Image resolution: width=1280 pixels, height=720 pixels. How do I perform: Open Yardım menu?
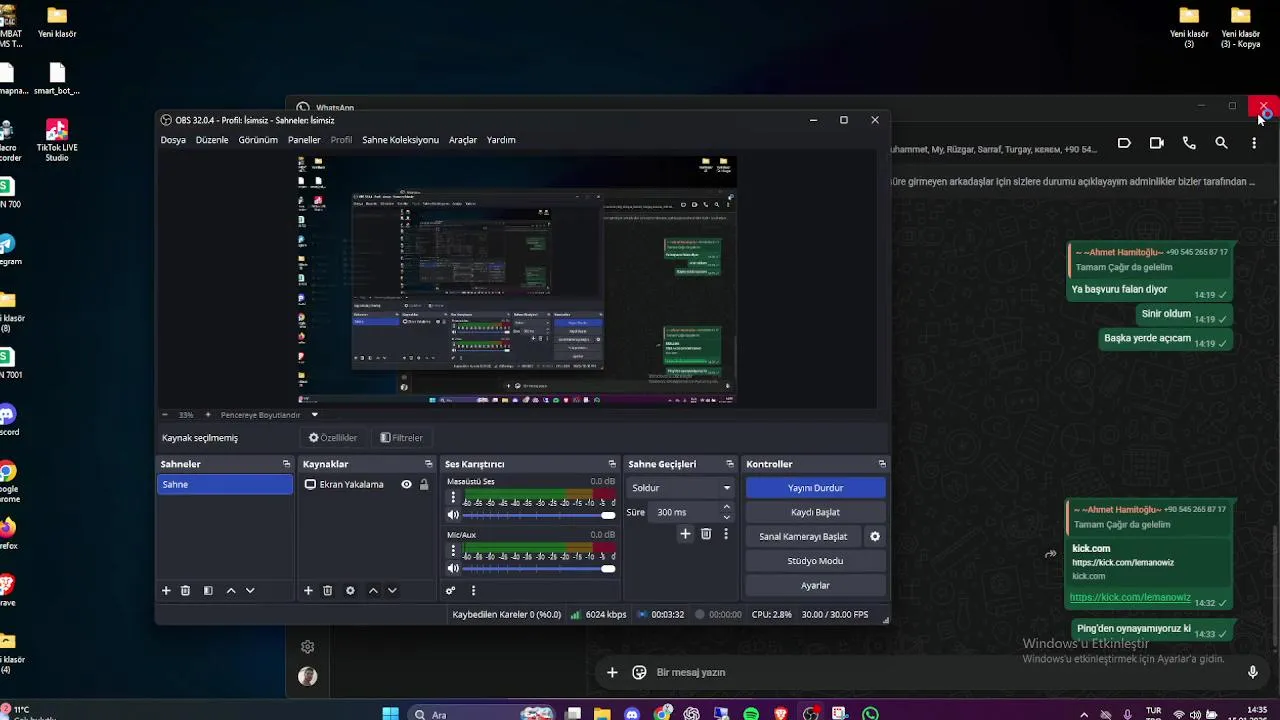[x=501, y=140]
